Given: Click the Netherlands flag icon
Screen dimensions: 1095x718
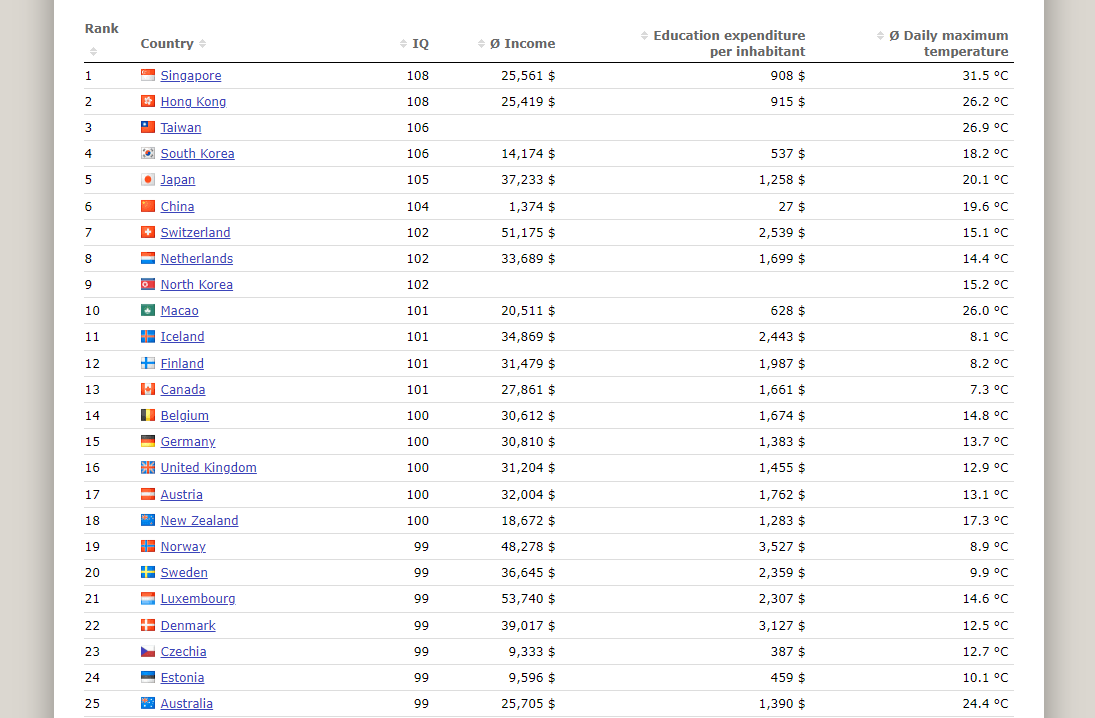Looking at the screenshot, I should [147, 258].
